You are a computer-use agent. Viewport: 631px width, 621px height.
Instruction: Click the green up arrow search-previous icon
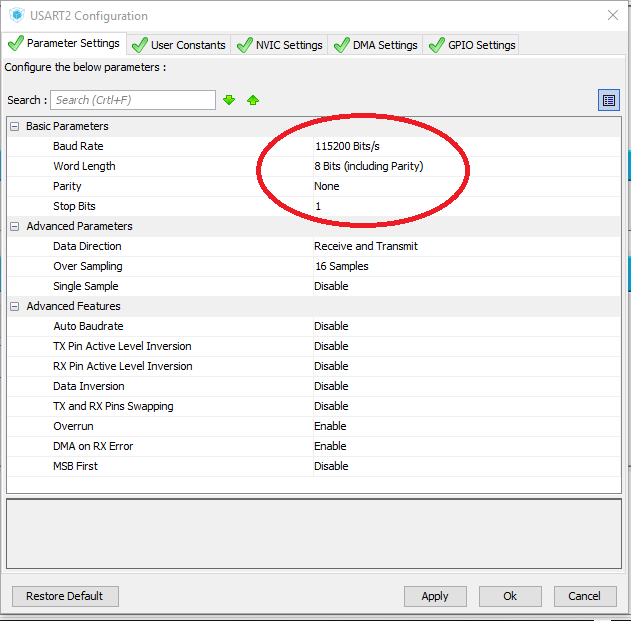(x=253, y=100)
